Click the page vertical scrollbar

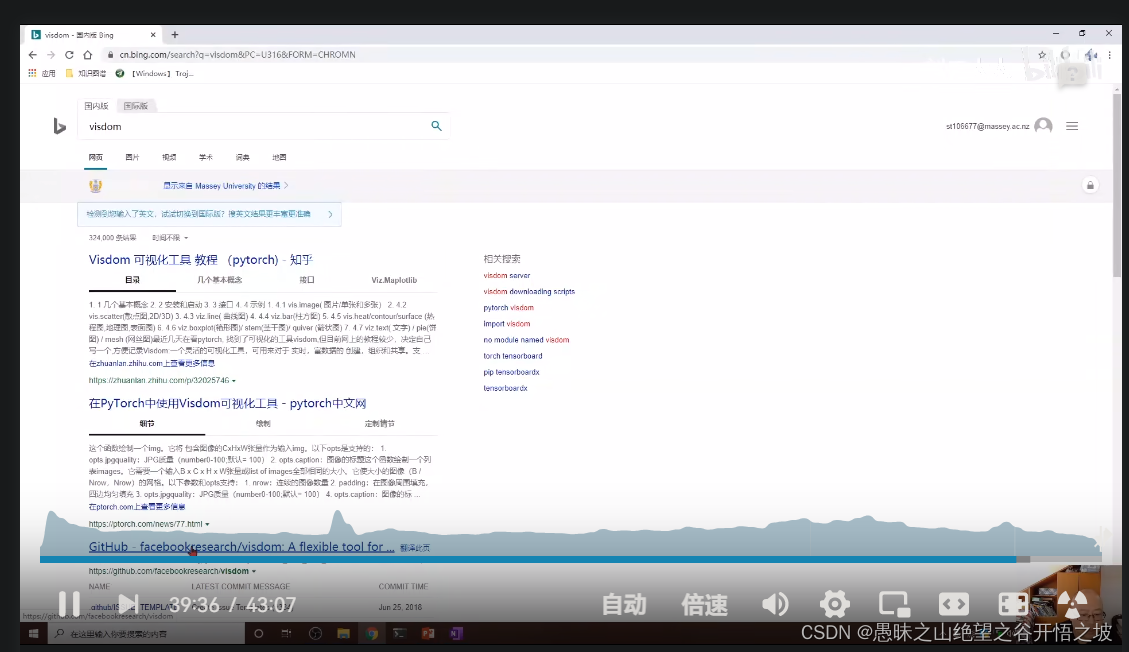(1117, 184)
